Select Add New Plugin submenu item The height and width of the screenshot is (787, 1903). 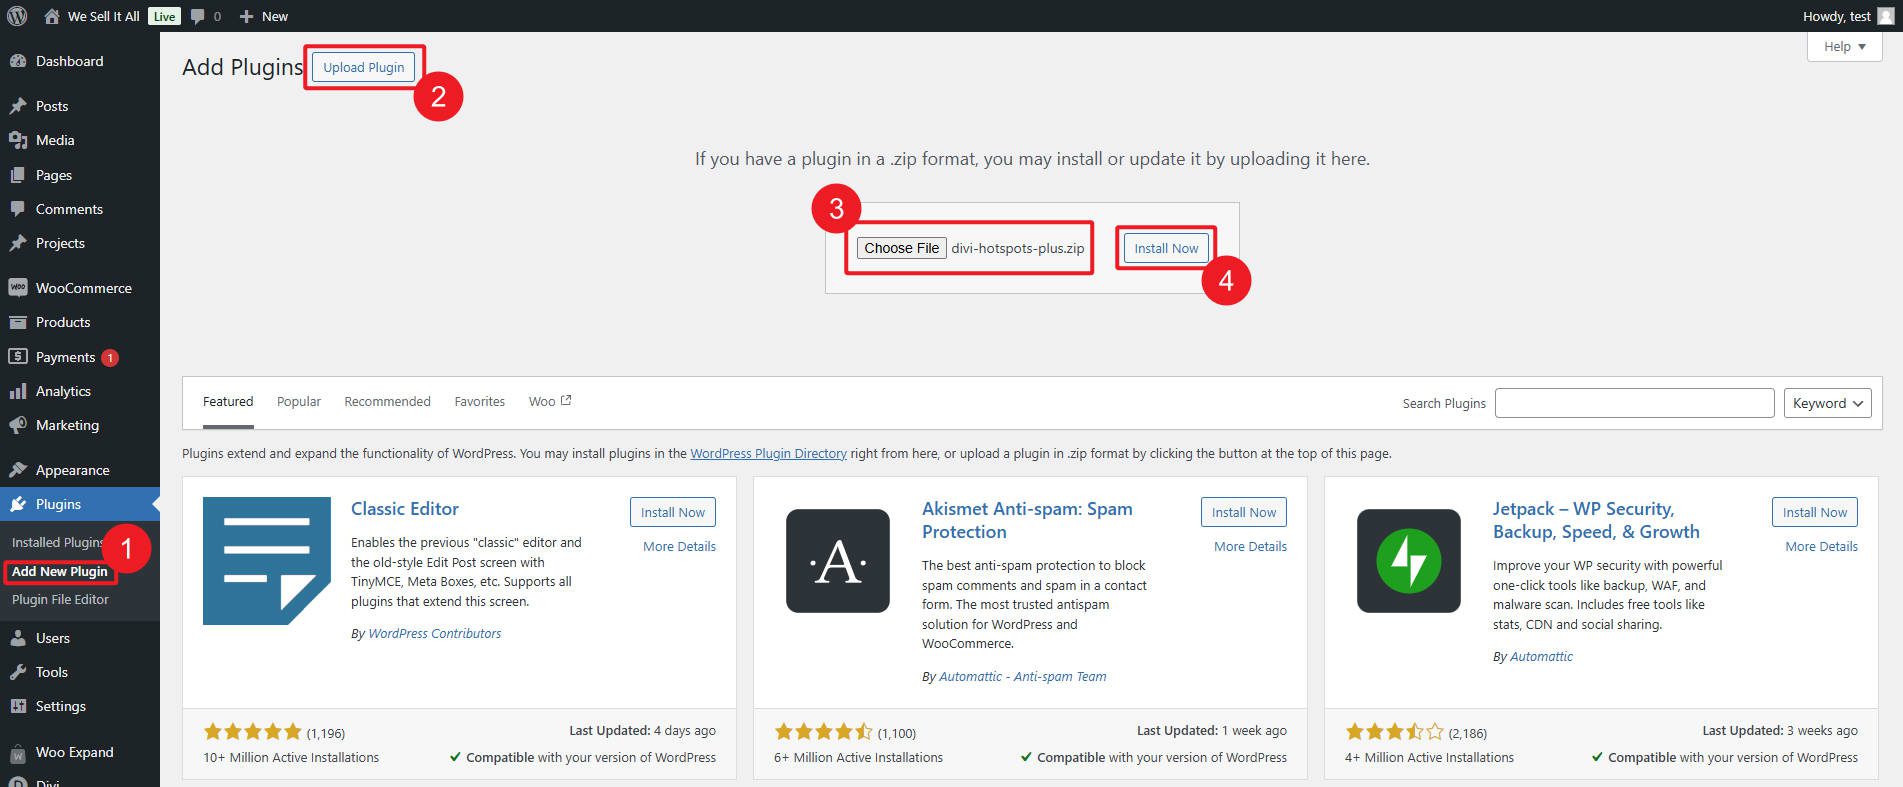tap(60, 571)
